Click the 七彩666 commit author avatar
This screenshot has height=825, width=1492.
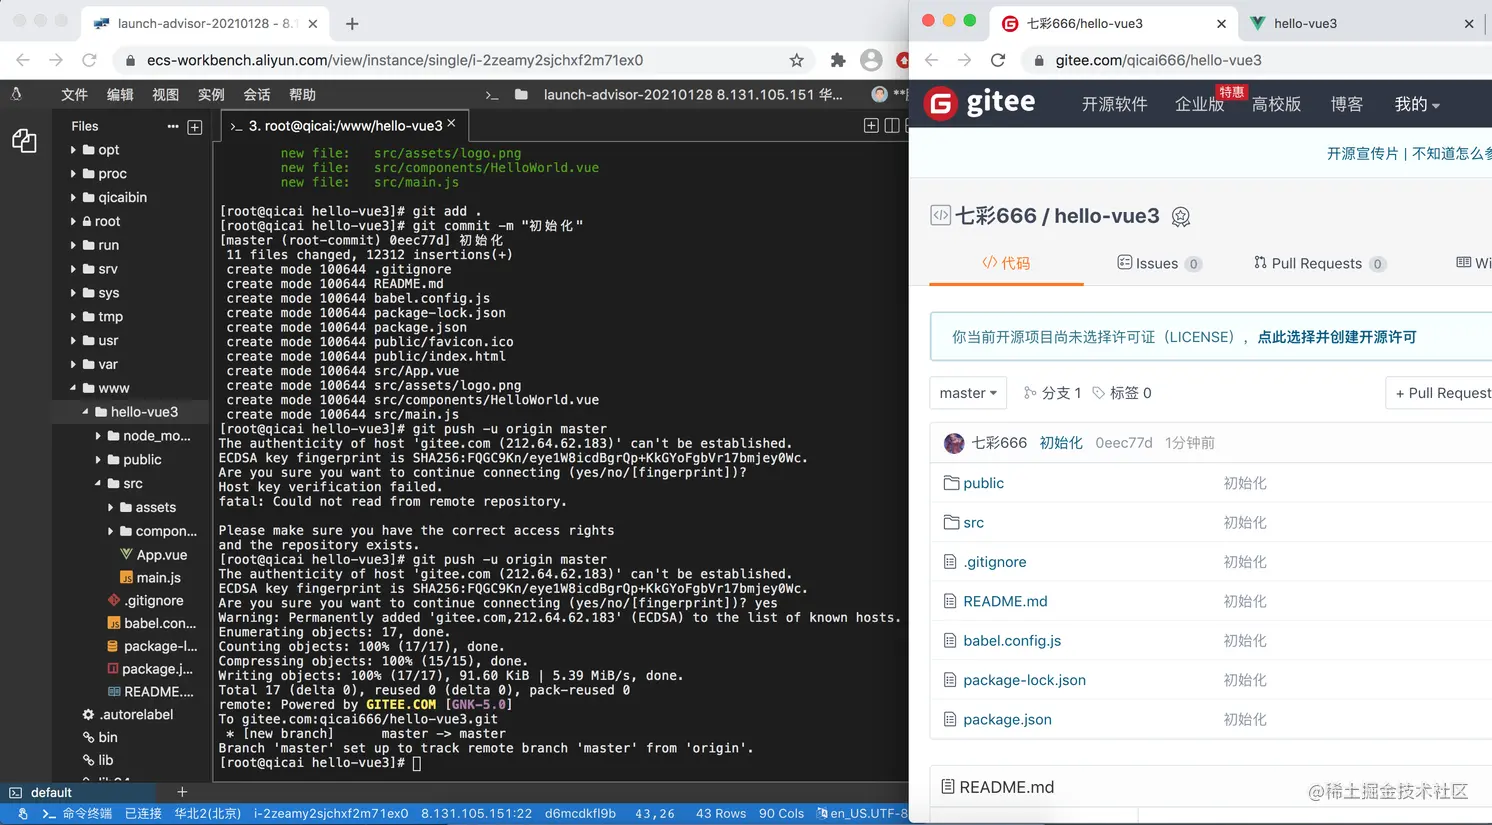954,443
